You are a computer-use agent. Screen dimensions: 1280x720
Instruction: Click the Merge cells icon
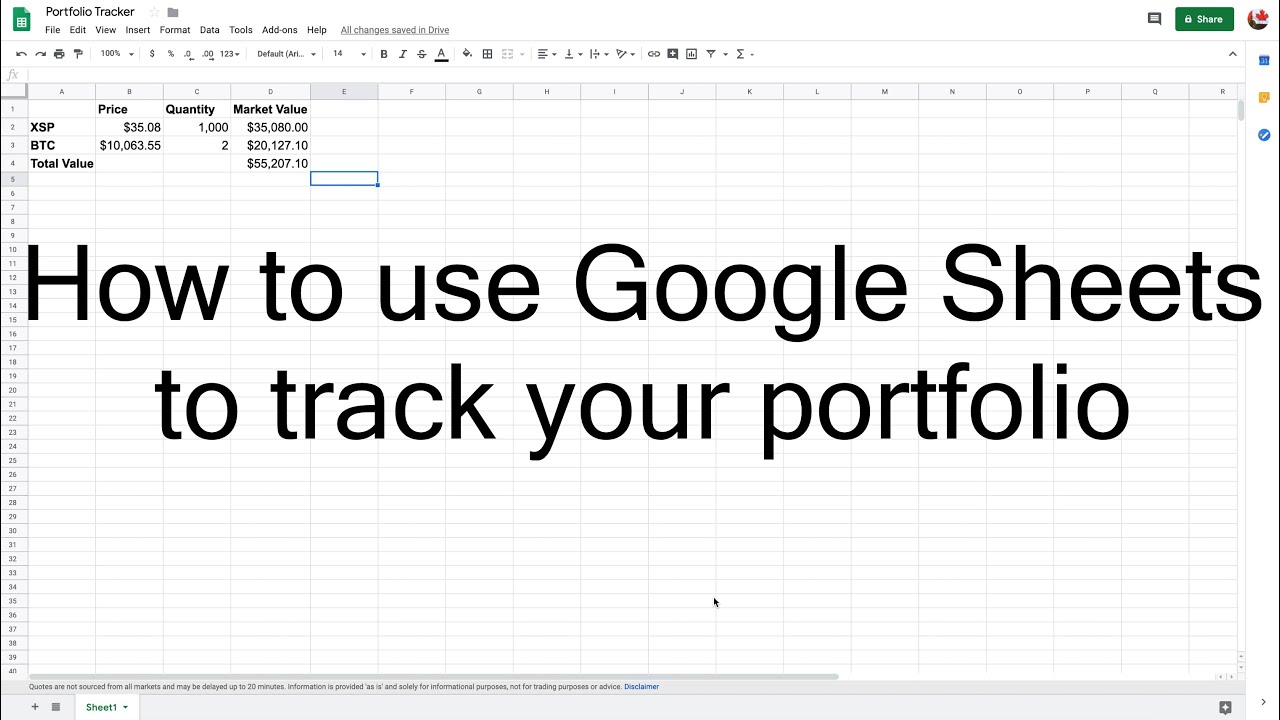(508, 54)
